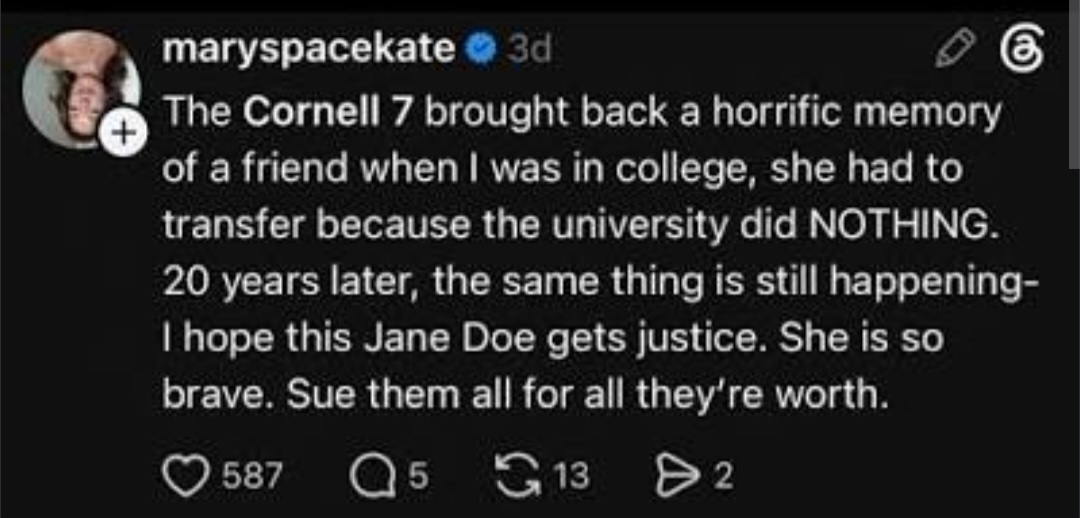This screenshot has width=1080, height=518.
Task: View the 2 shares count
Action: [x=720, y=476]
